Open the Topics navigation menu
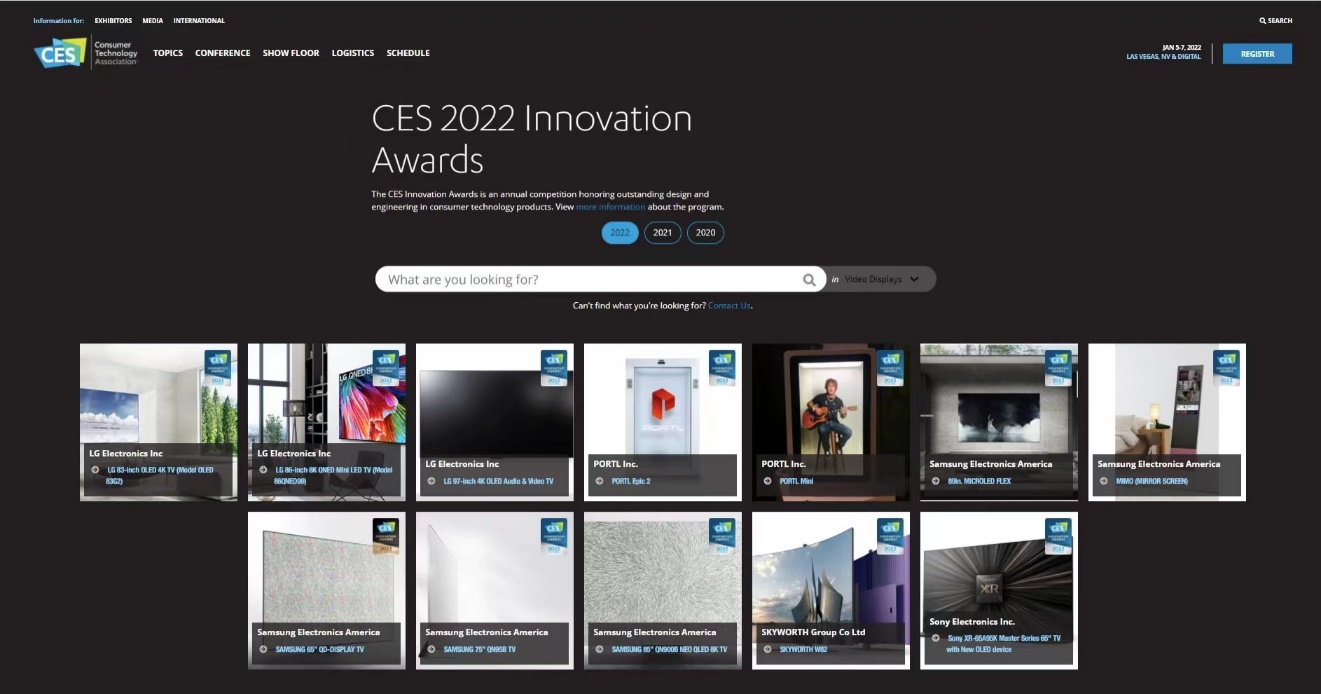Screen dimensions: 1321x694 (x=168, y=53)
